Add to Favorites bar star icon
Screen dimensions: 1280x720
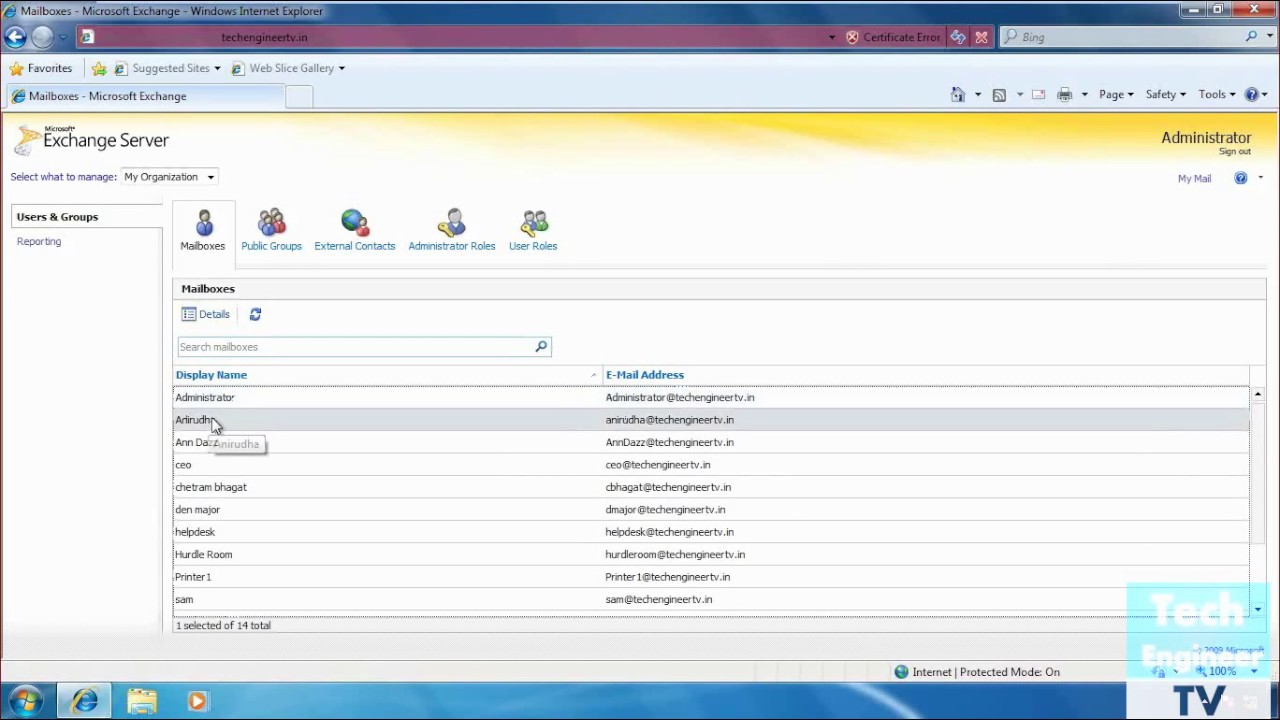(99, 68)
